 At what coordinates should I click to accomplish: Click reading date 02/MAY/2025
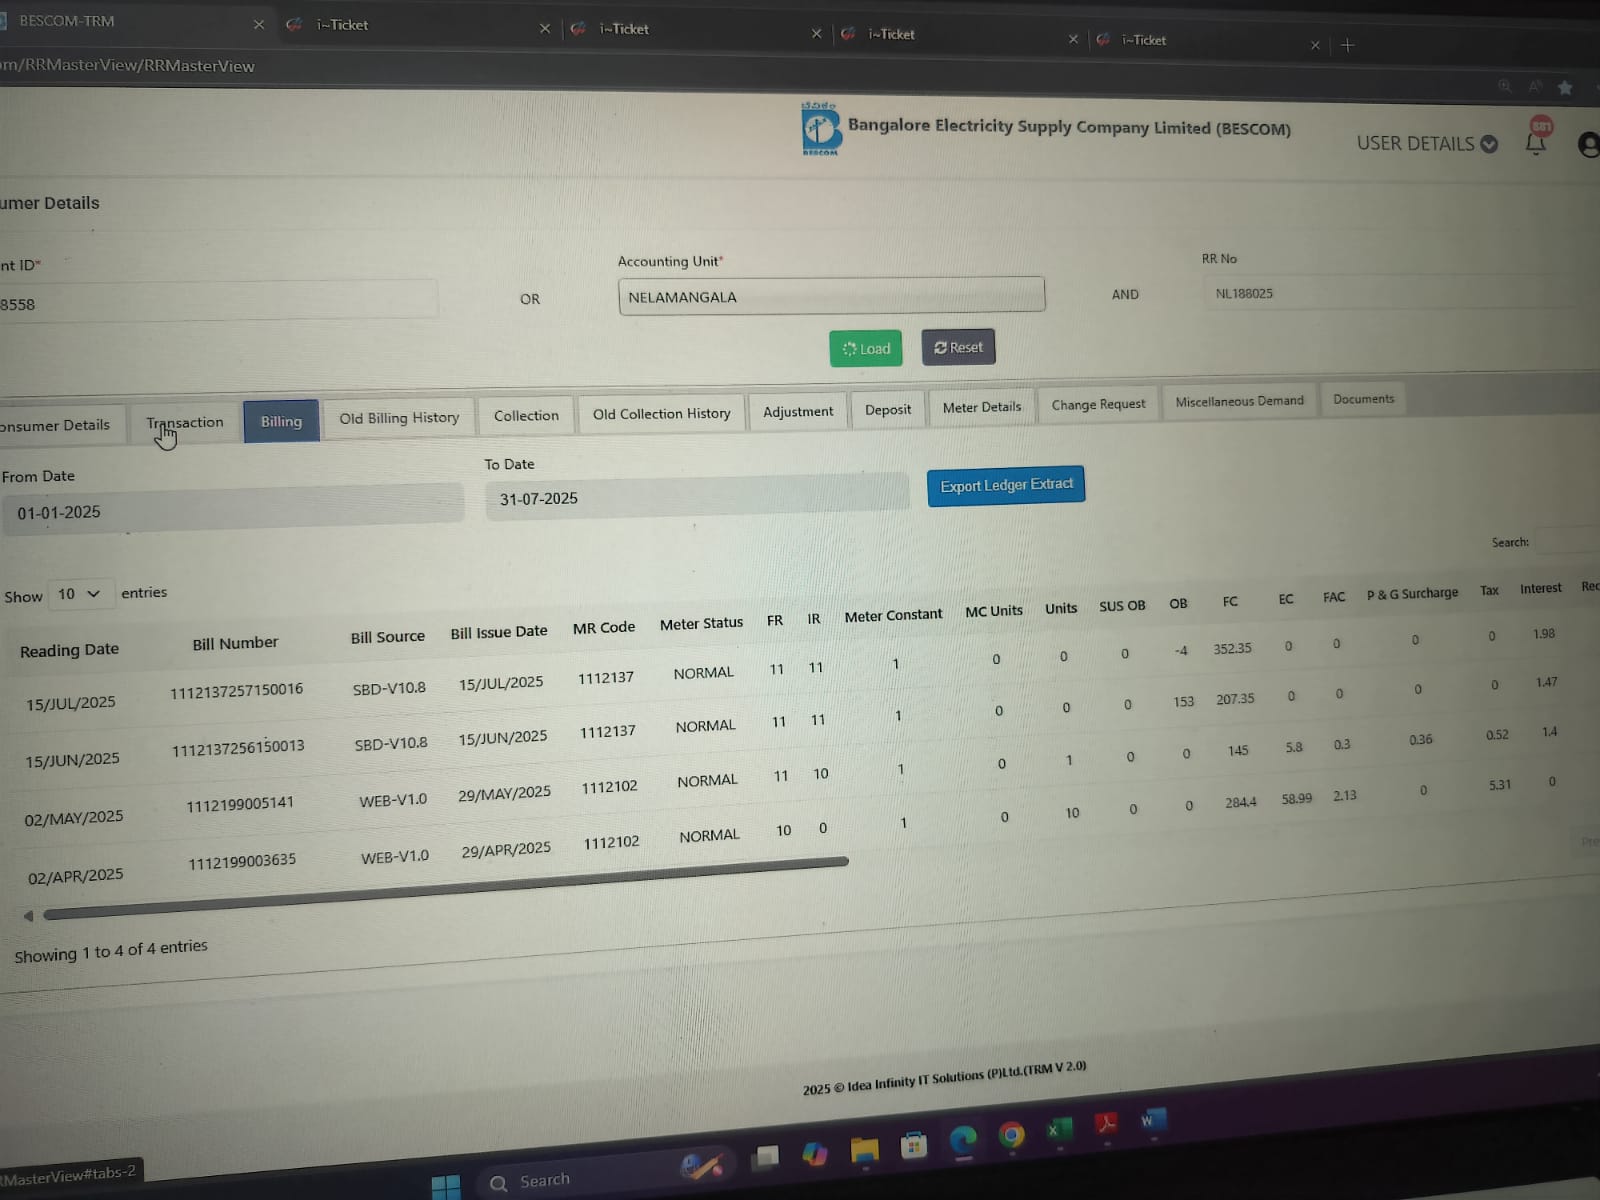74,818
